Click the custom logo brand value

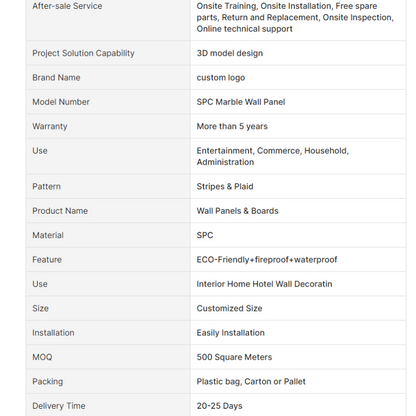pyautogui.click(x=221, y=78)
